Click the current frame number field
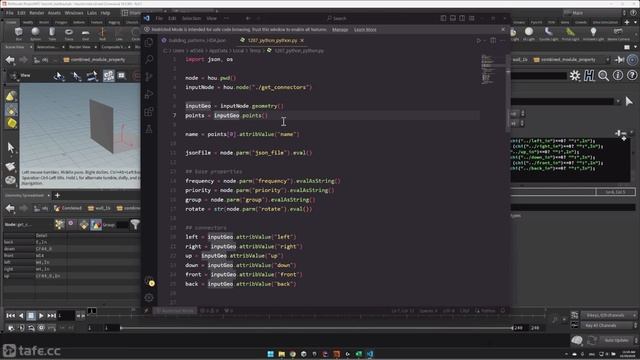This screenshot has width=640, height=360. click(x=65, y=316)
